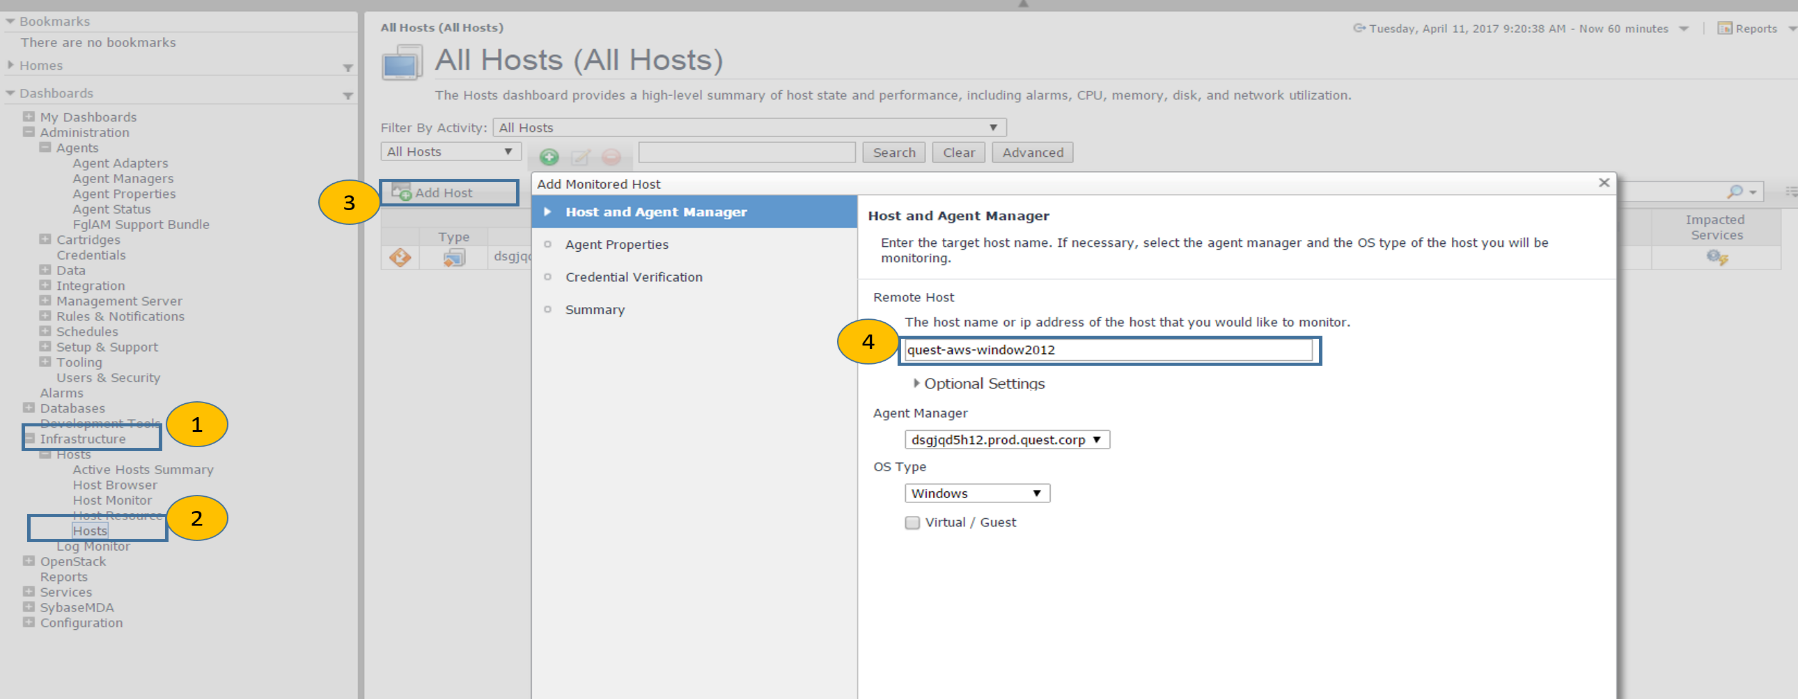Click the host type icon in table row
Image resolution: width=1798 pixels, height=699 pixels.
[454, 258]
